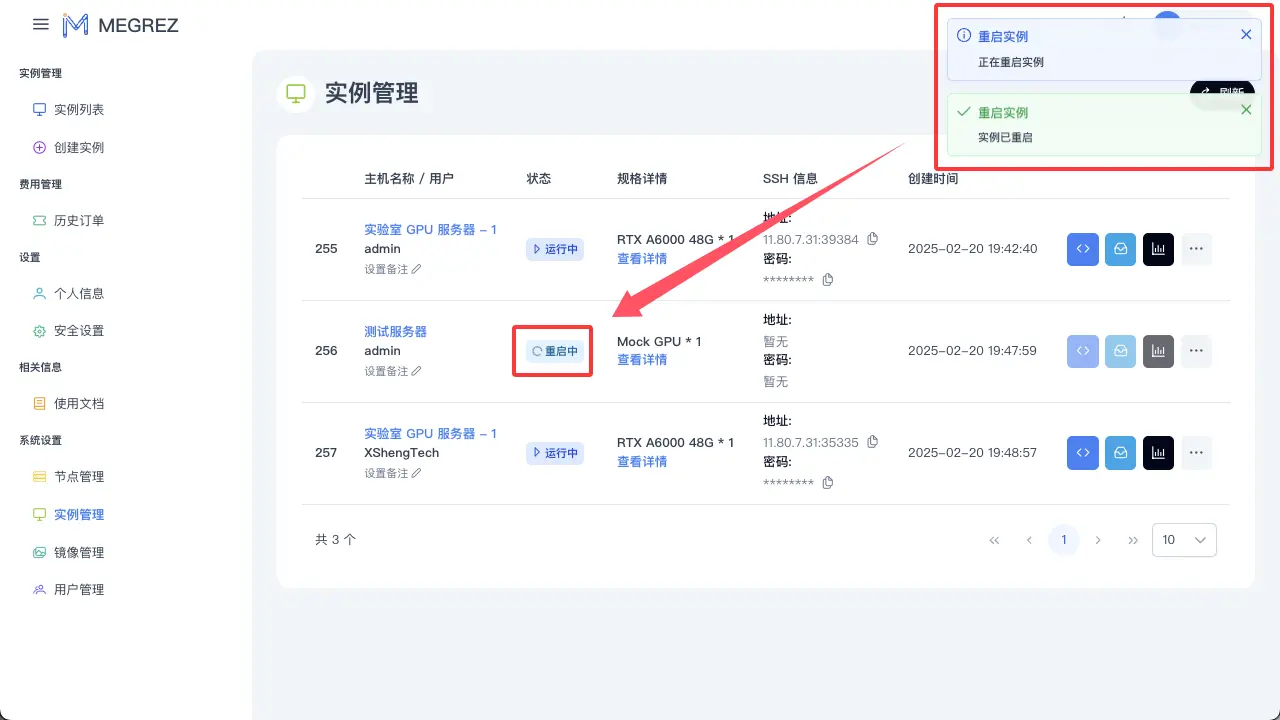Copy the password of instance 257

point(827,482)
